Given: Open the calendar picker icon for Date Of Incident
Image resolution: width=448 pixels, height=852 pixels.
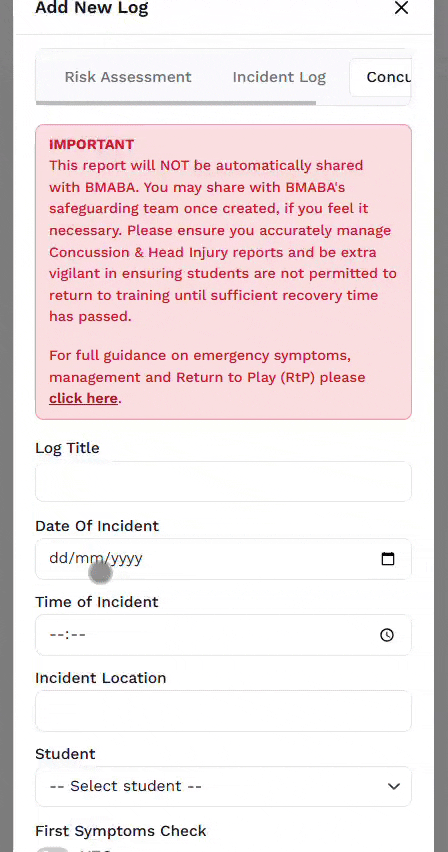Looking at the screenshot, I should 388,559.
